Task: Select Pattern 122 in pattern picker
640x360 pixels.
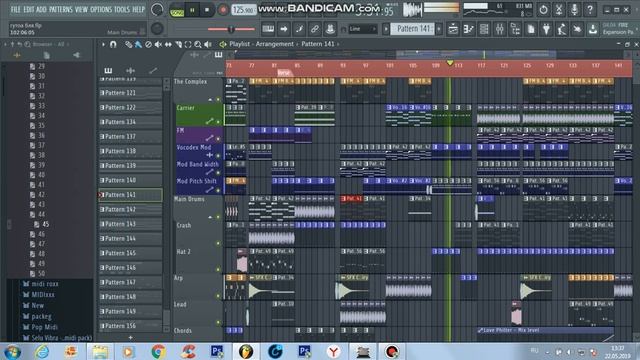Action: (130, 107)
